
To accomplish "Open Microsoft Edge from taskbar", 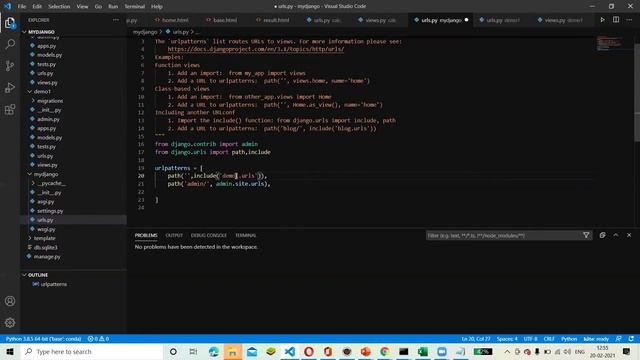I will (x=213, y=351).
